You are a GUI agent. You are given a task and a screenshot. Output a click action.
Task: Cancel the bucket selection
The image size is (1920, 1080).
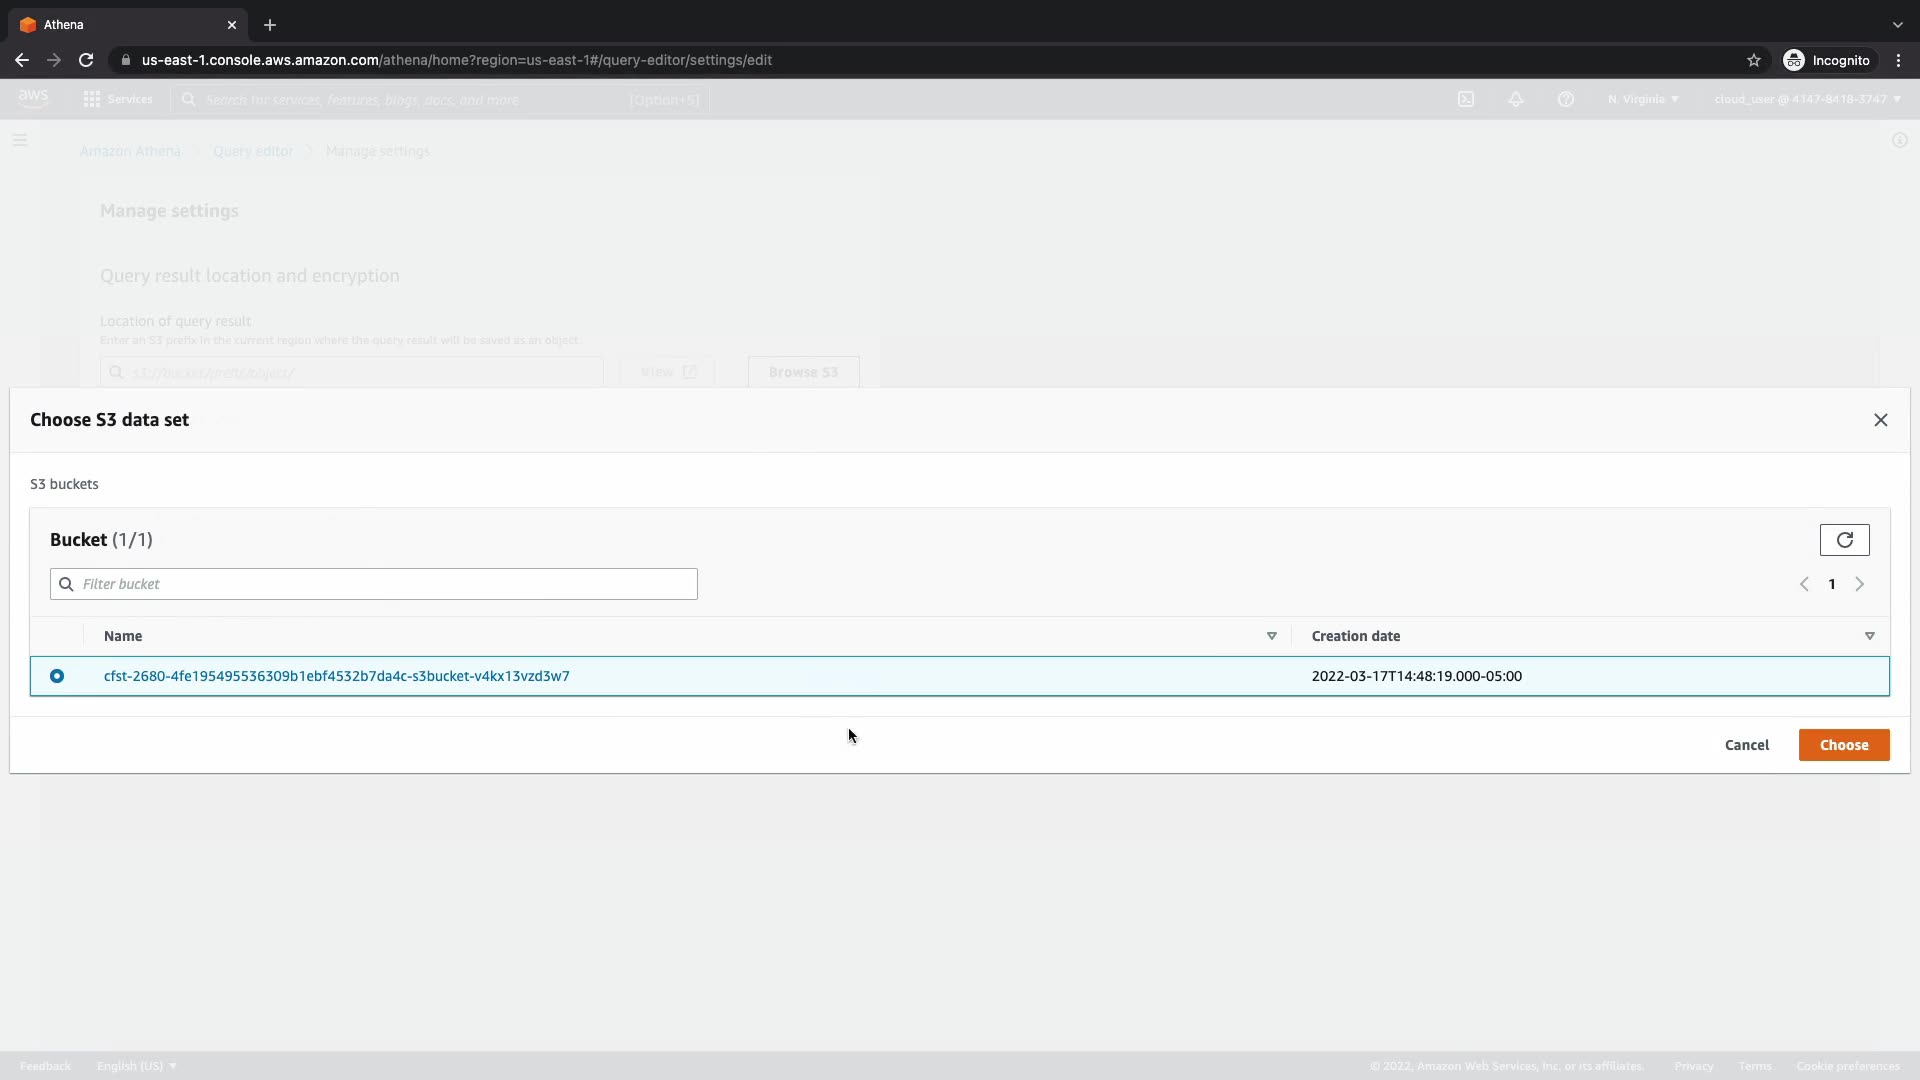[1746, 745]
